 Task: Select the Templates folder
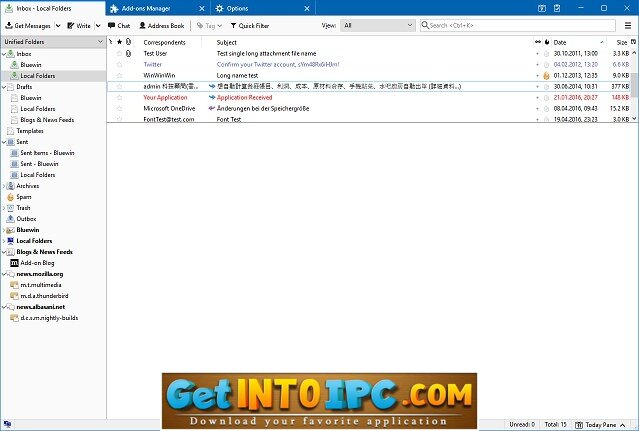coord(30,131)
